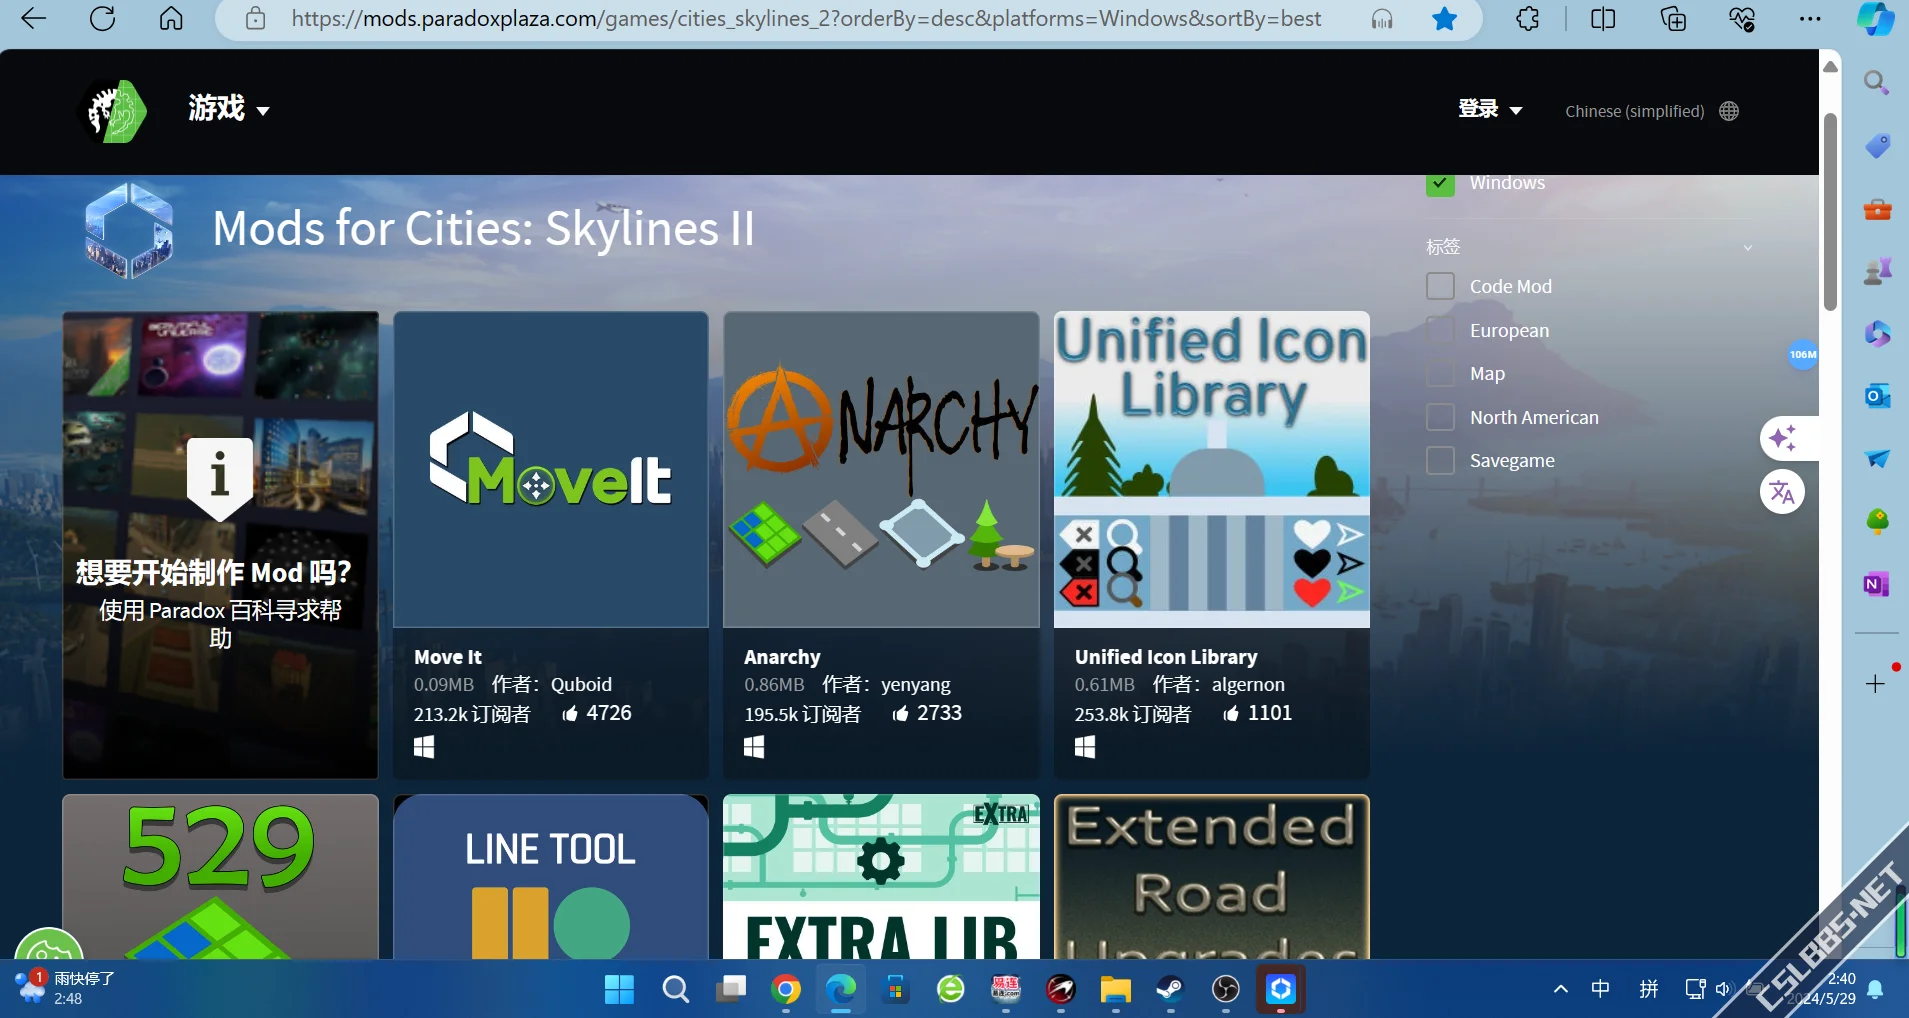Open the tools briefcase icon in sidebar

point(1877,209)
